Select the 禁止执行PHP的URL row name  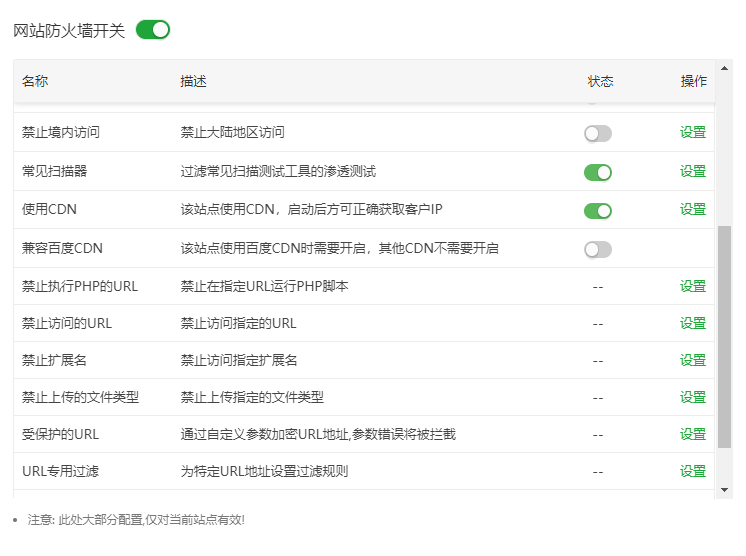[80, 286]
